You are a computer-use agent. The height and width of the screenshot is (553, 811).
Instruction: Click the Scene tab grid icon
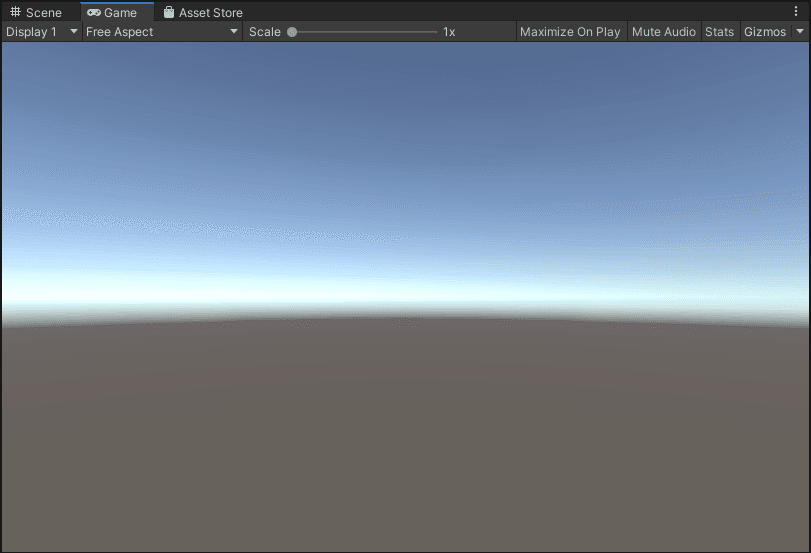[x=16, y=12]
